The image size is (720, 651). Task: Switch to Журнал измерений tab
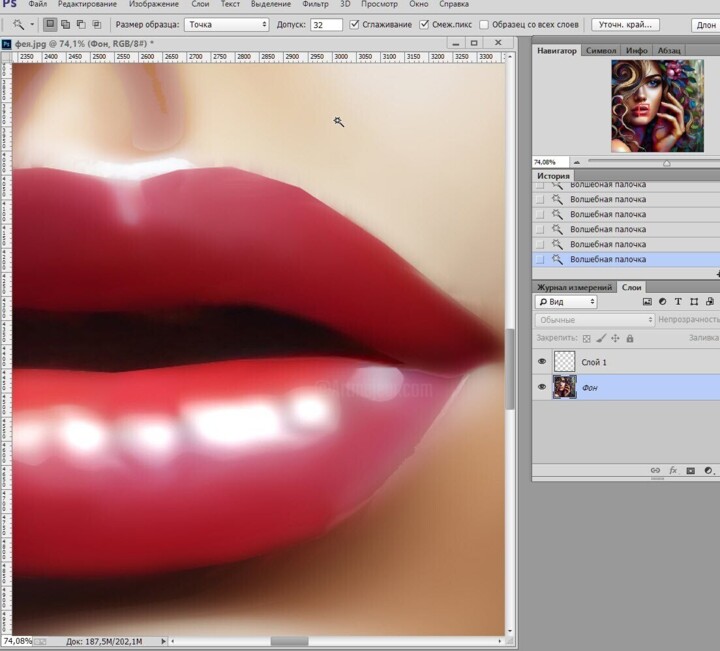click(574, 287)
